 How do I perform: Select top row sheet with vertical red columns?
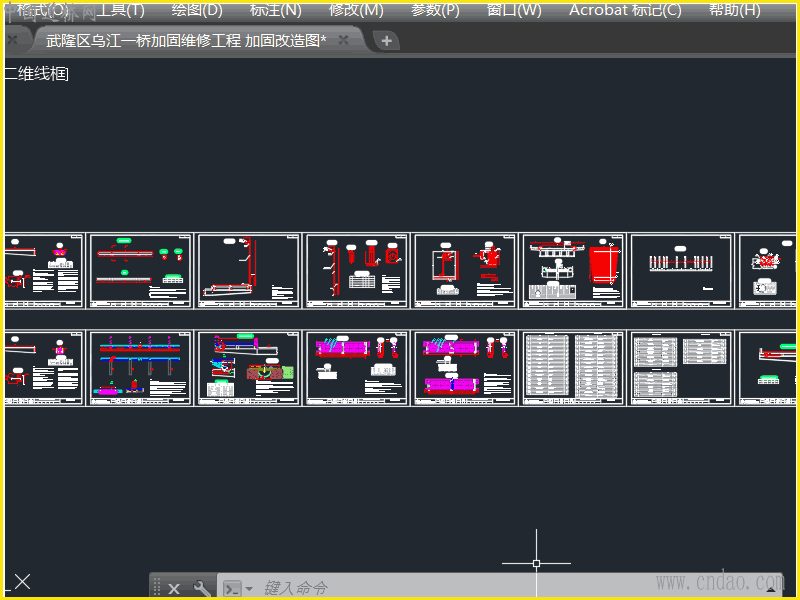pos(357,271)
